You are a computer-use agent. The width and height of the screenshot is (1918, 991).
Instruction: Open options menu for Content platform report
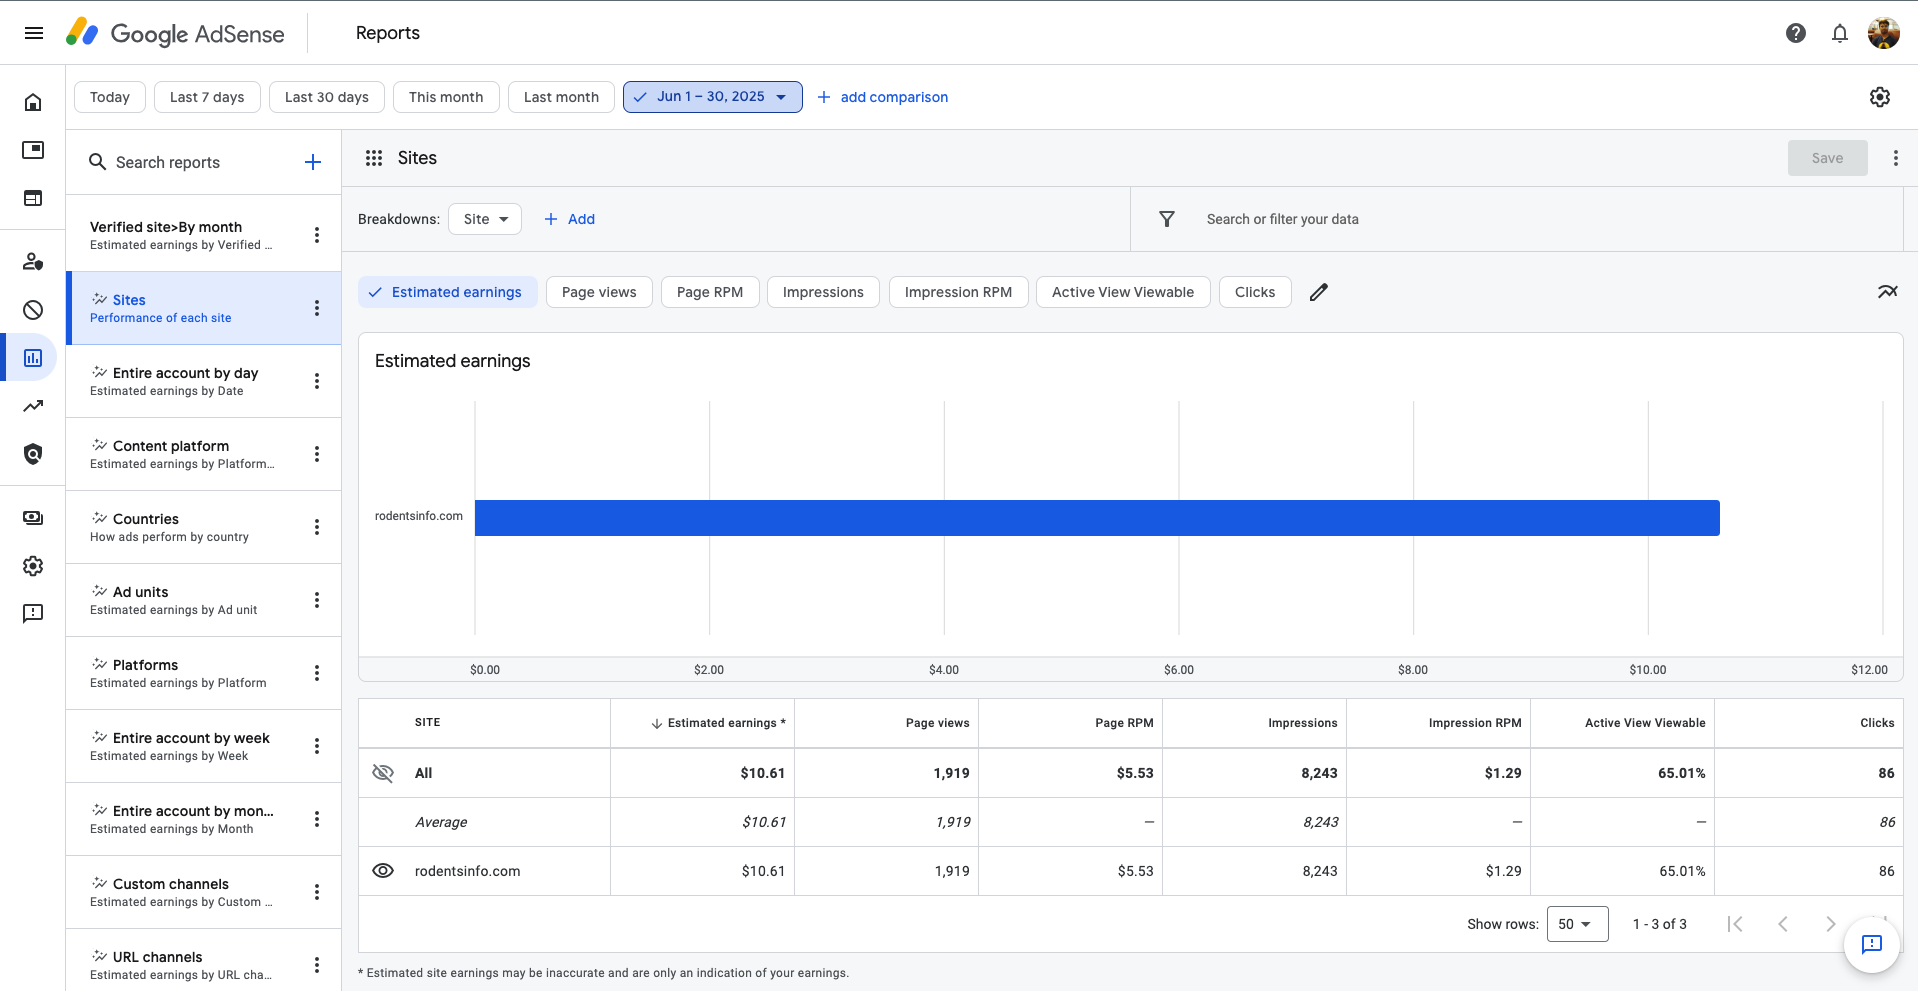point(317,454)
